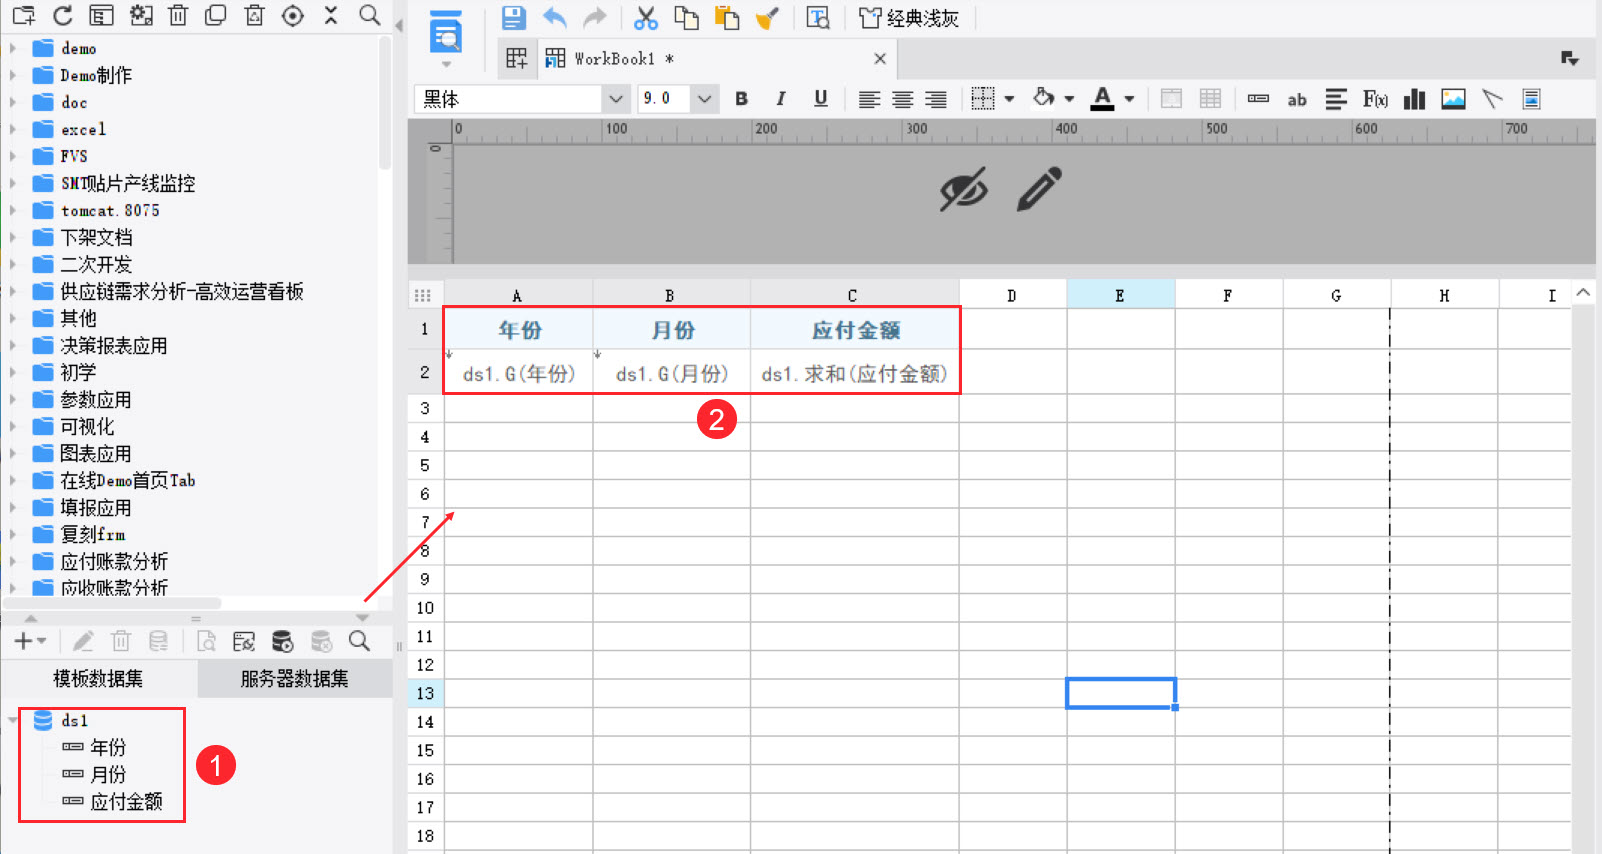Toggle the hidden eye on parameter pane
The height and width of the screenshot is (854, 1602).
coord(963,189)
